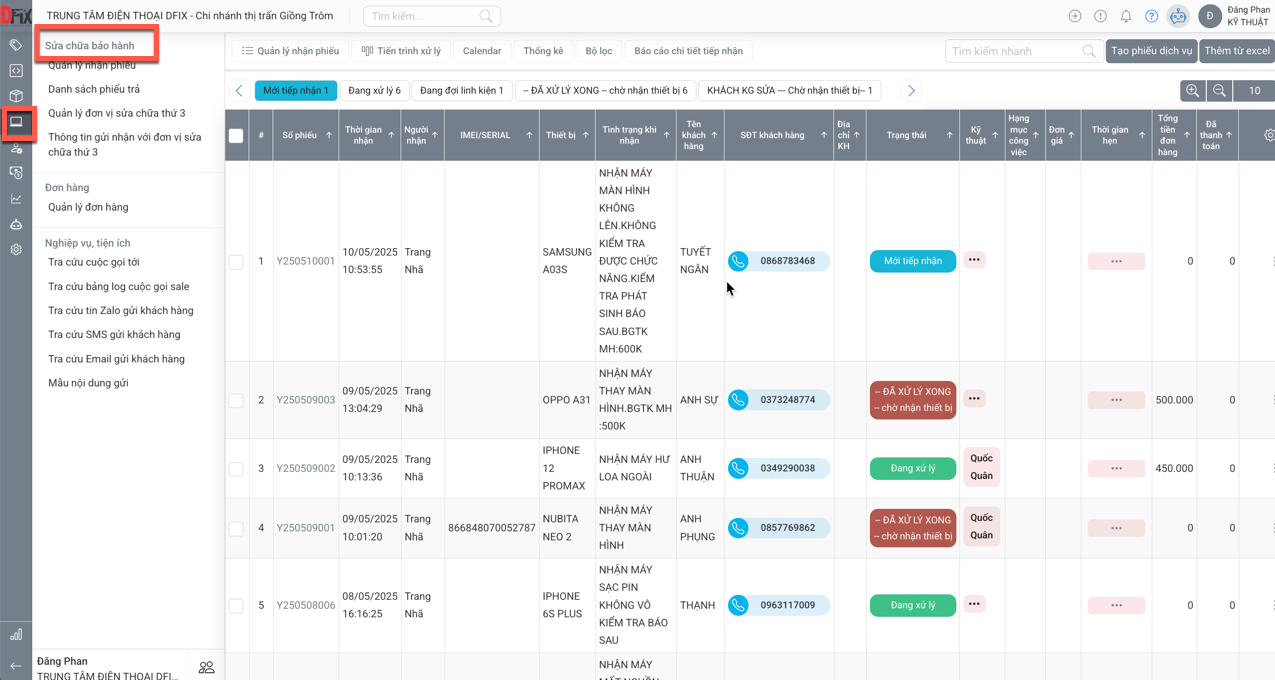Check the row for Y250509001

(x=236, y=528)
